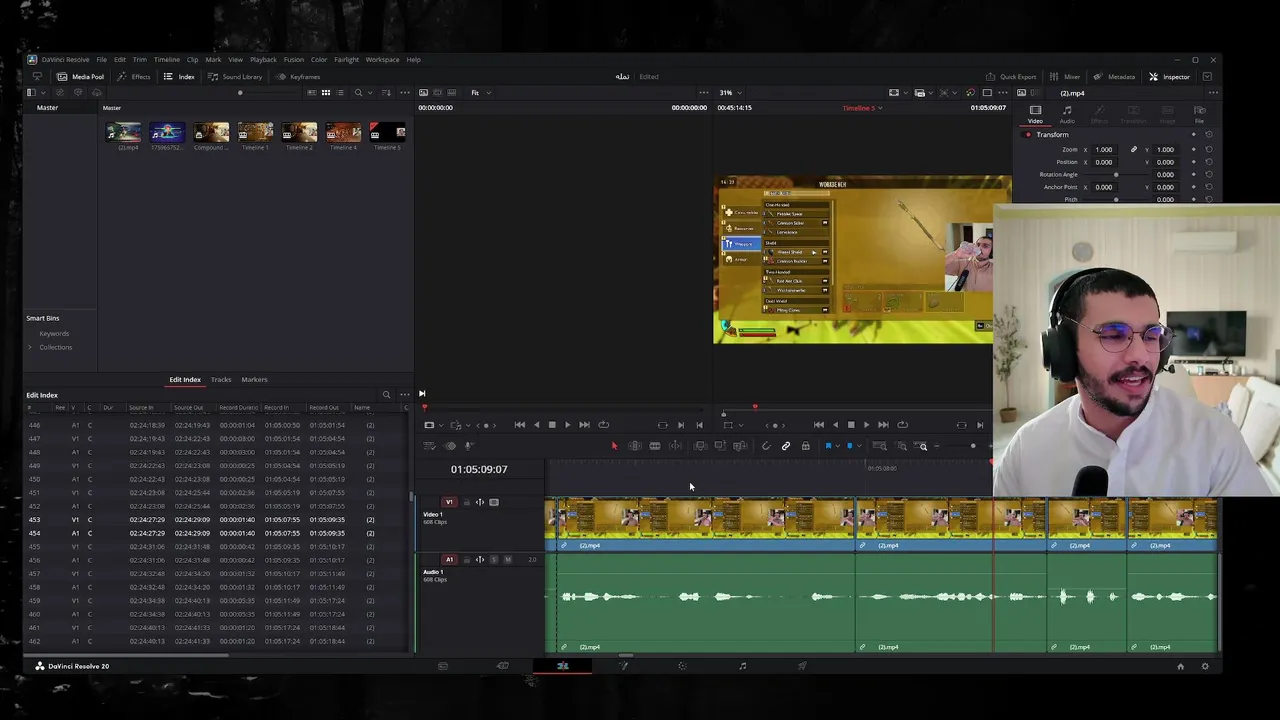
Task: Click Quick Export button
Action: click(x=1011, y=77)
